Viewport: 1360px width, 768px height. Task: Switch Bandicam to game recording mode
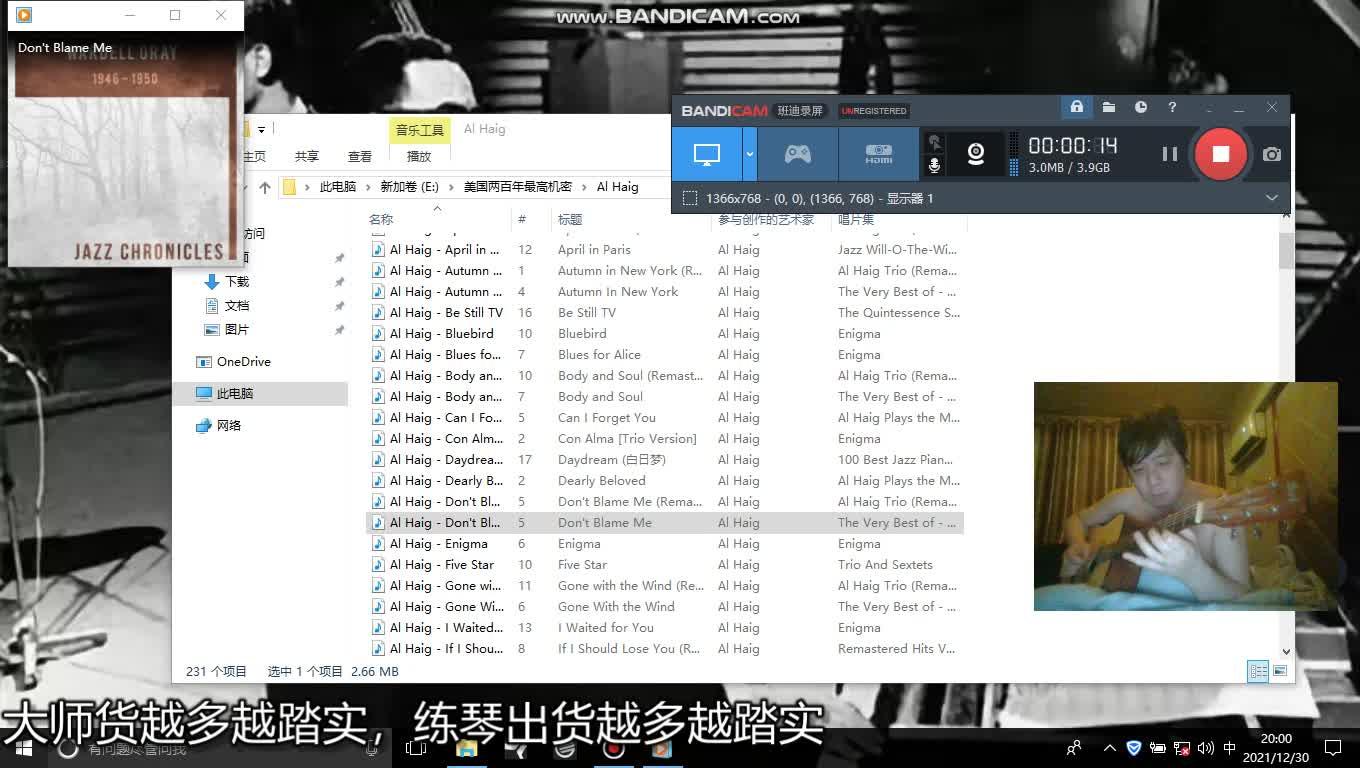(797, 154)
